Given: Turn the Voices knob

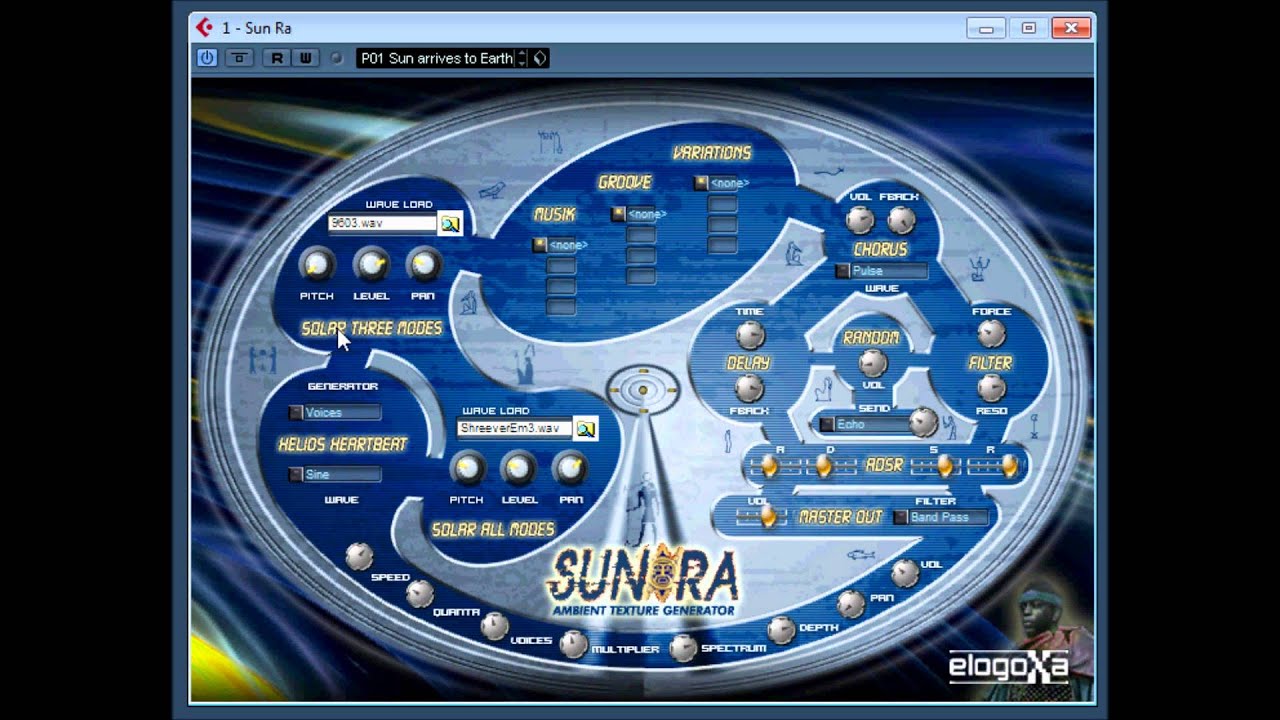Looking at the screenshot, I should pyautogui.click(x=494, y=627).
